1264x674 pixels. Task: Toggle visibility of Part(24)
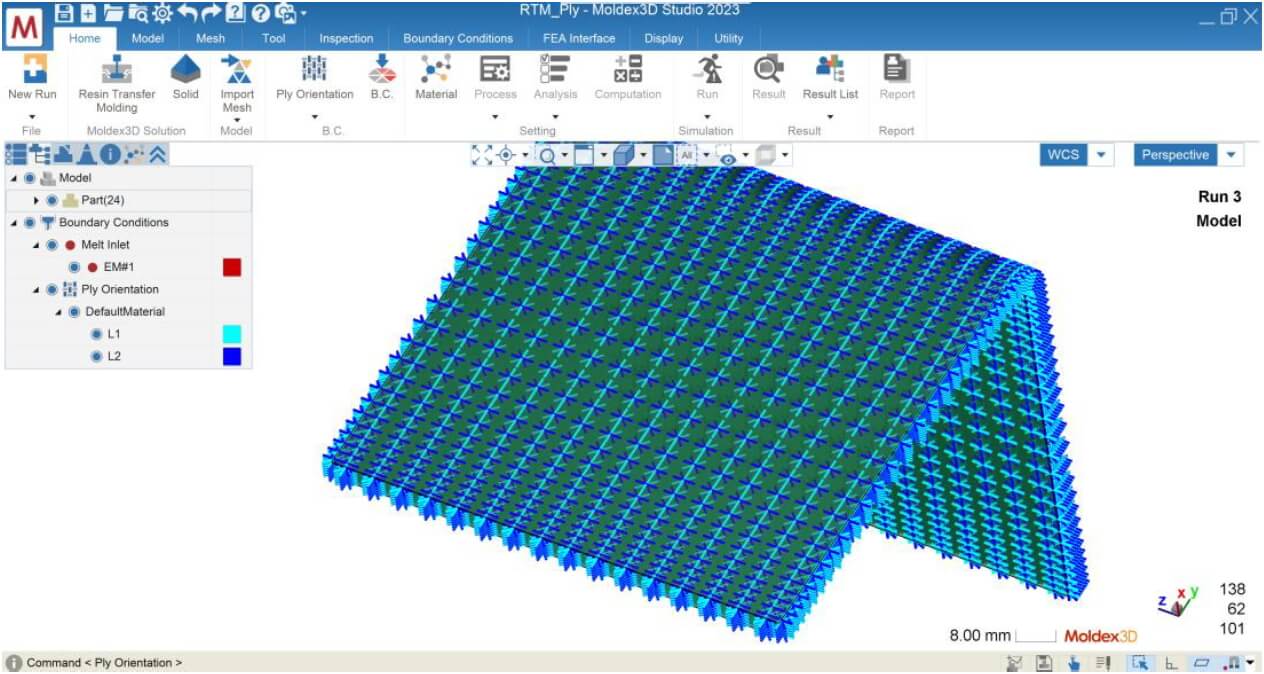click(x=52, y=200)
